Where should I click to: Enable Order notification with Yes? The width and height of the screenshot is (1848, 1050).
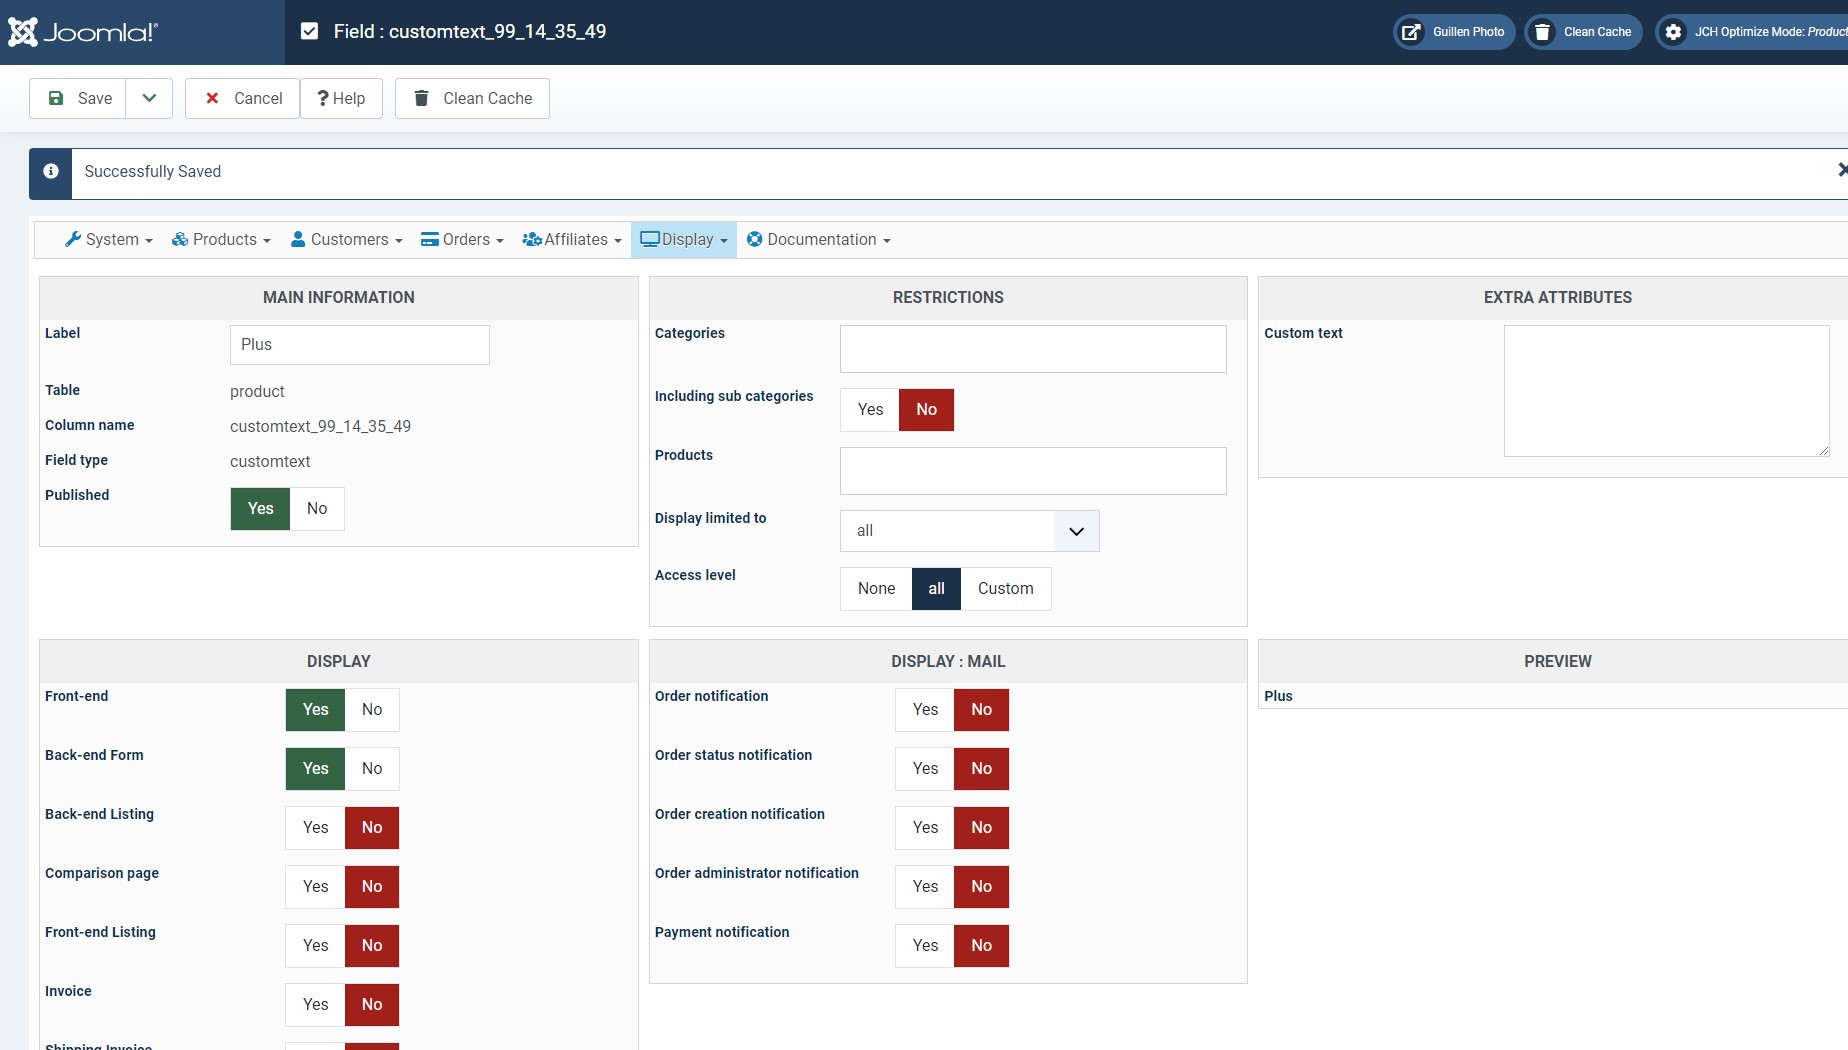click(925, 710)
